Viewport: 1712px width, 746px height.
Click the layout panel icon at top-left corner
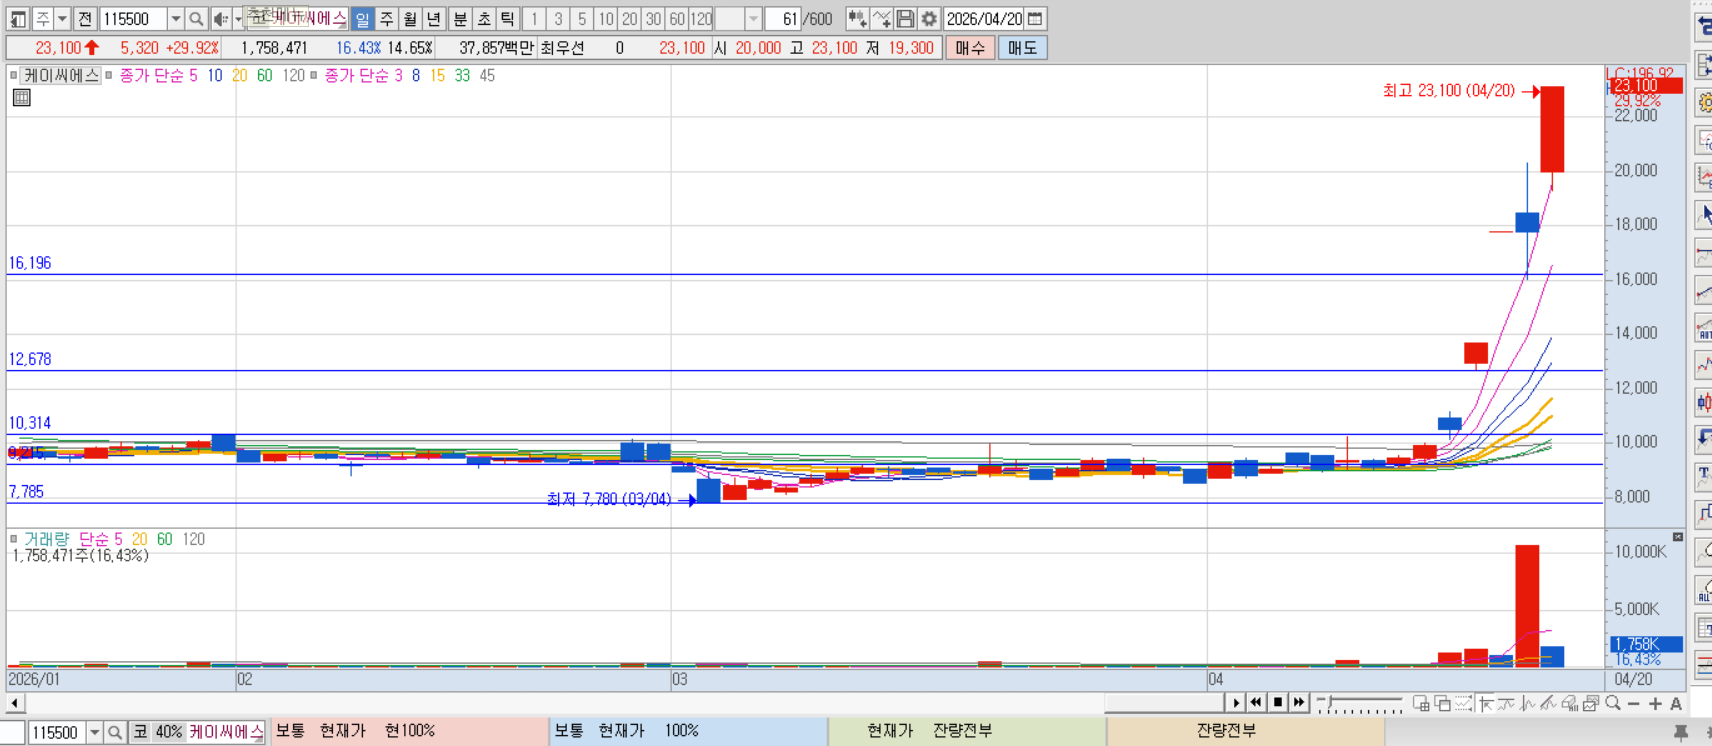click(x=18, y=19)
